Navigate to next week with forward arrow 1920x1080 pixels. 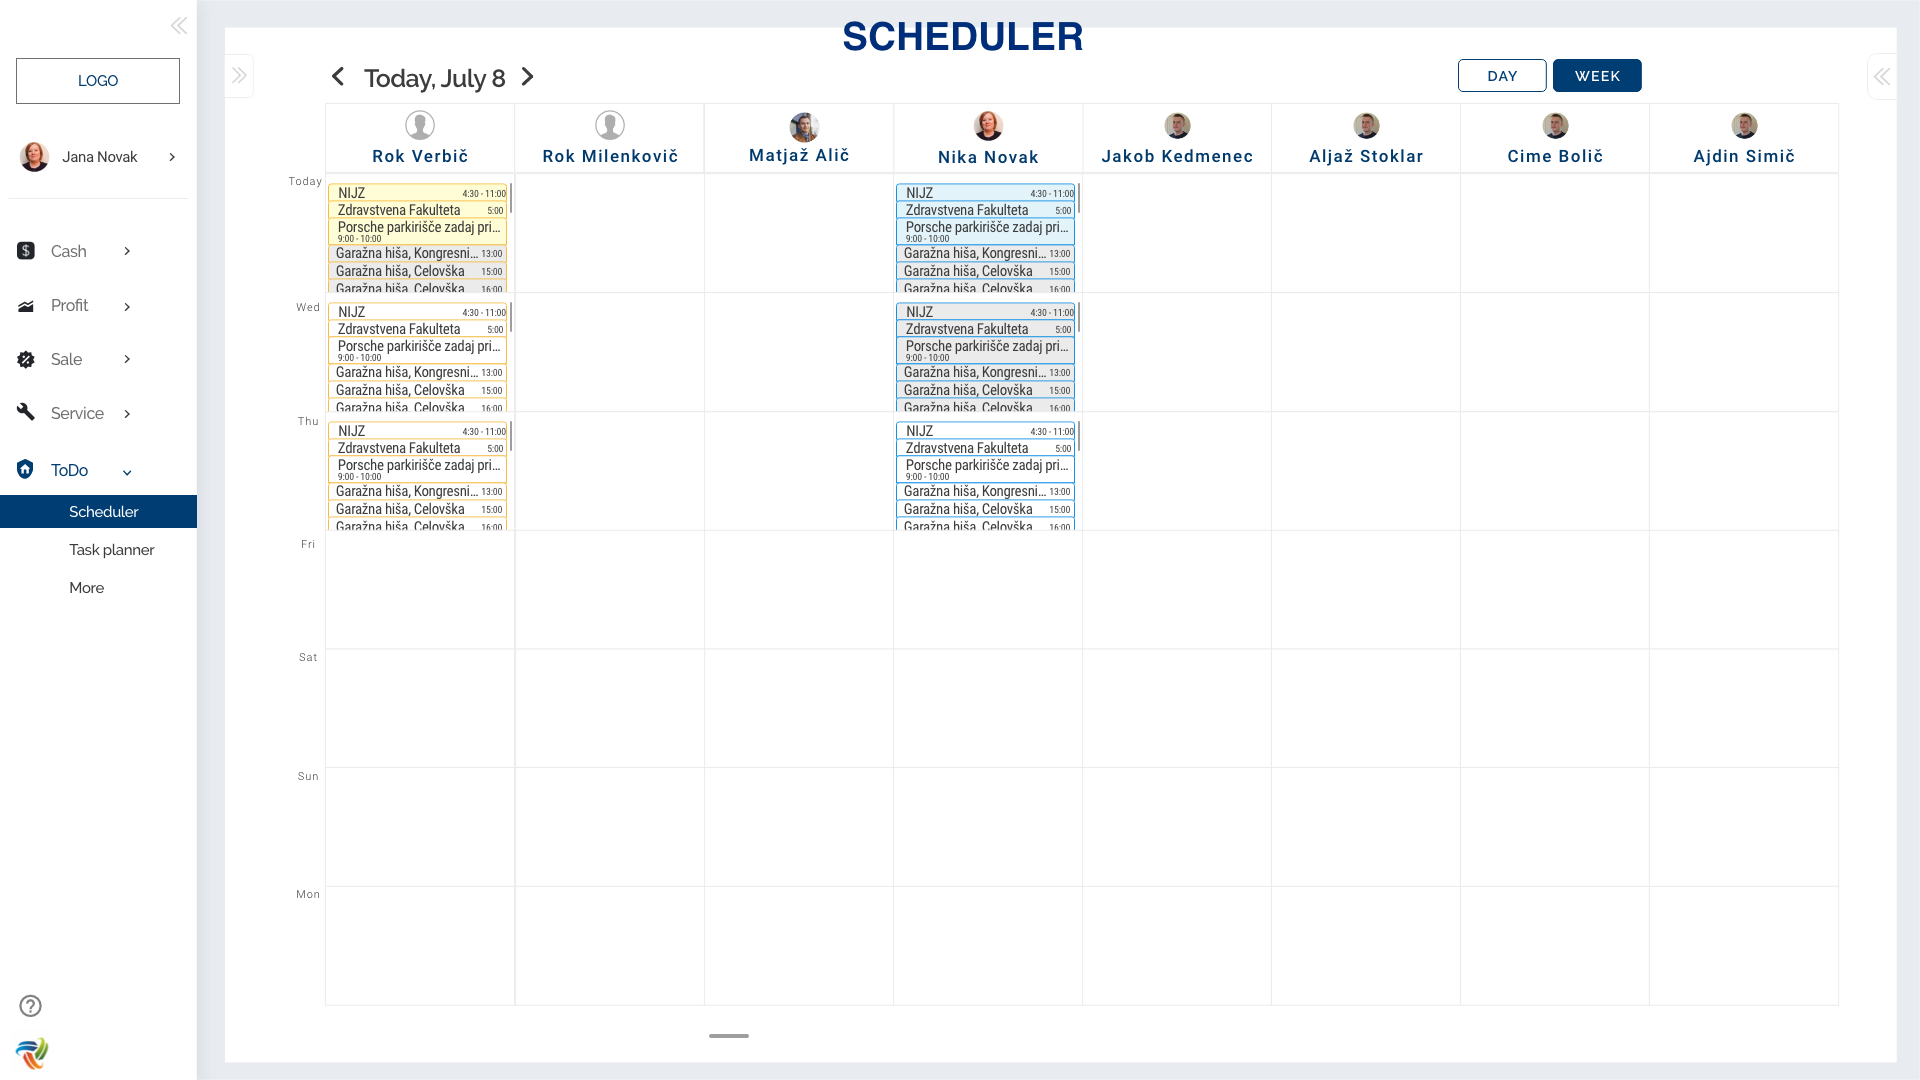[526, 78]
